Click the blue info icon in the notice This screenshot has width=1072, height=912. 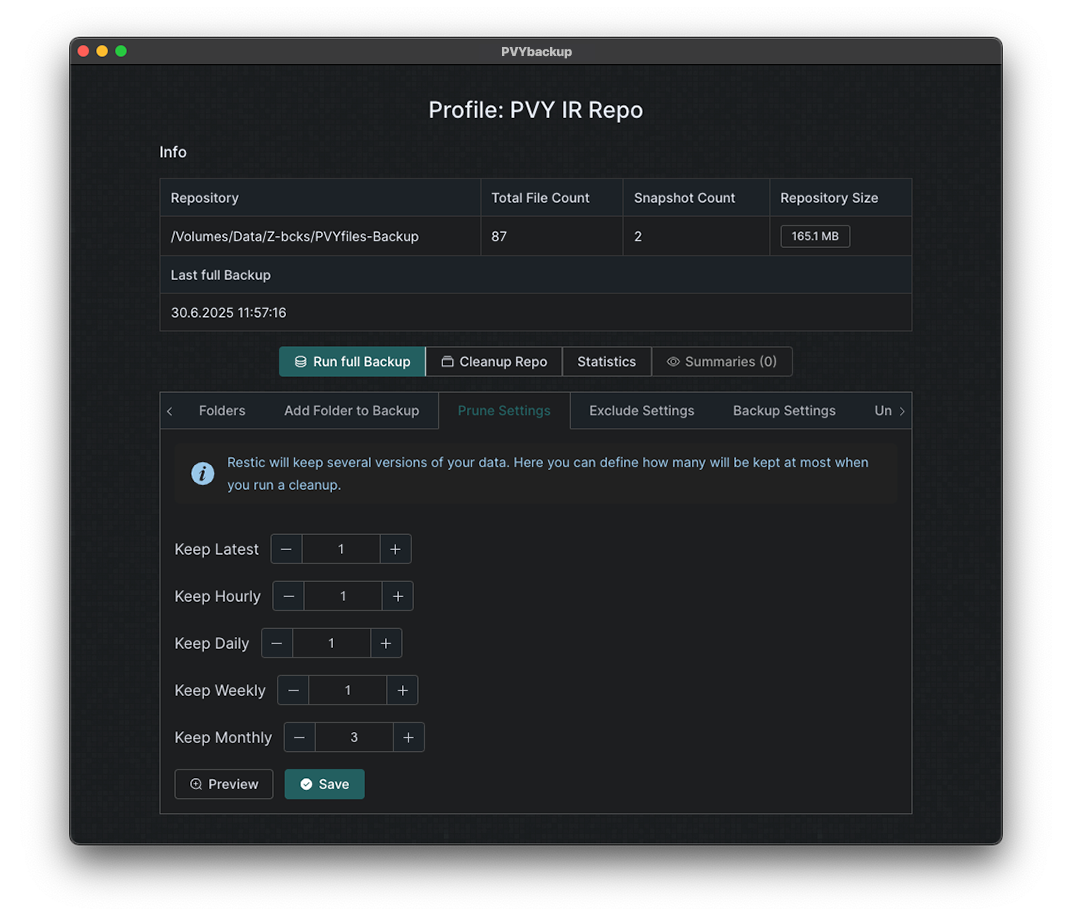point(202,473)
